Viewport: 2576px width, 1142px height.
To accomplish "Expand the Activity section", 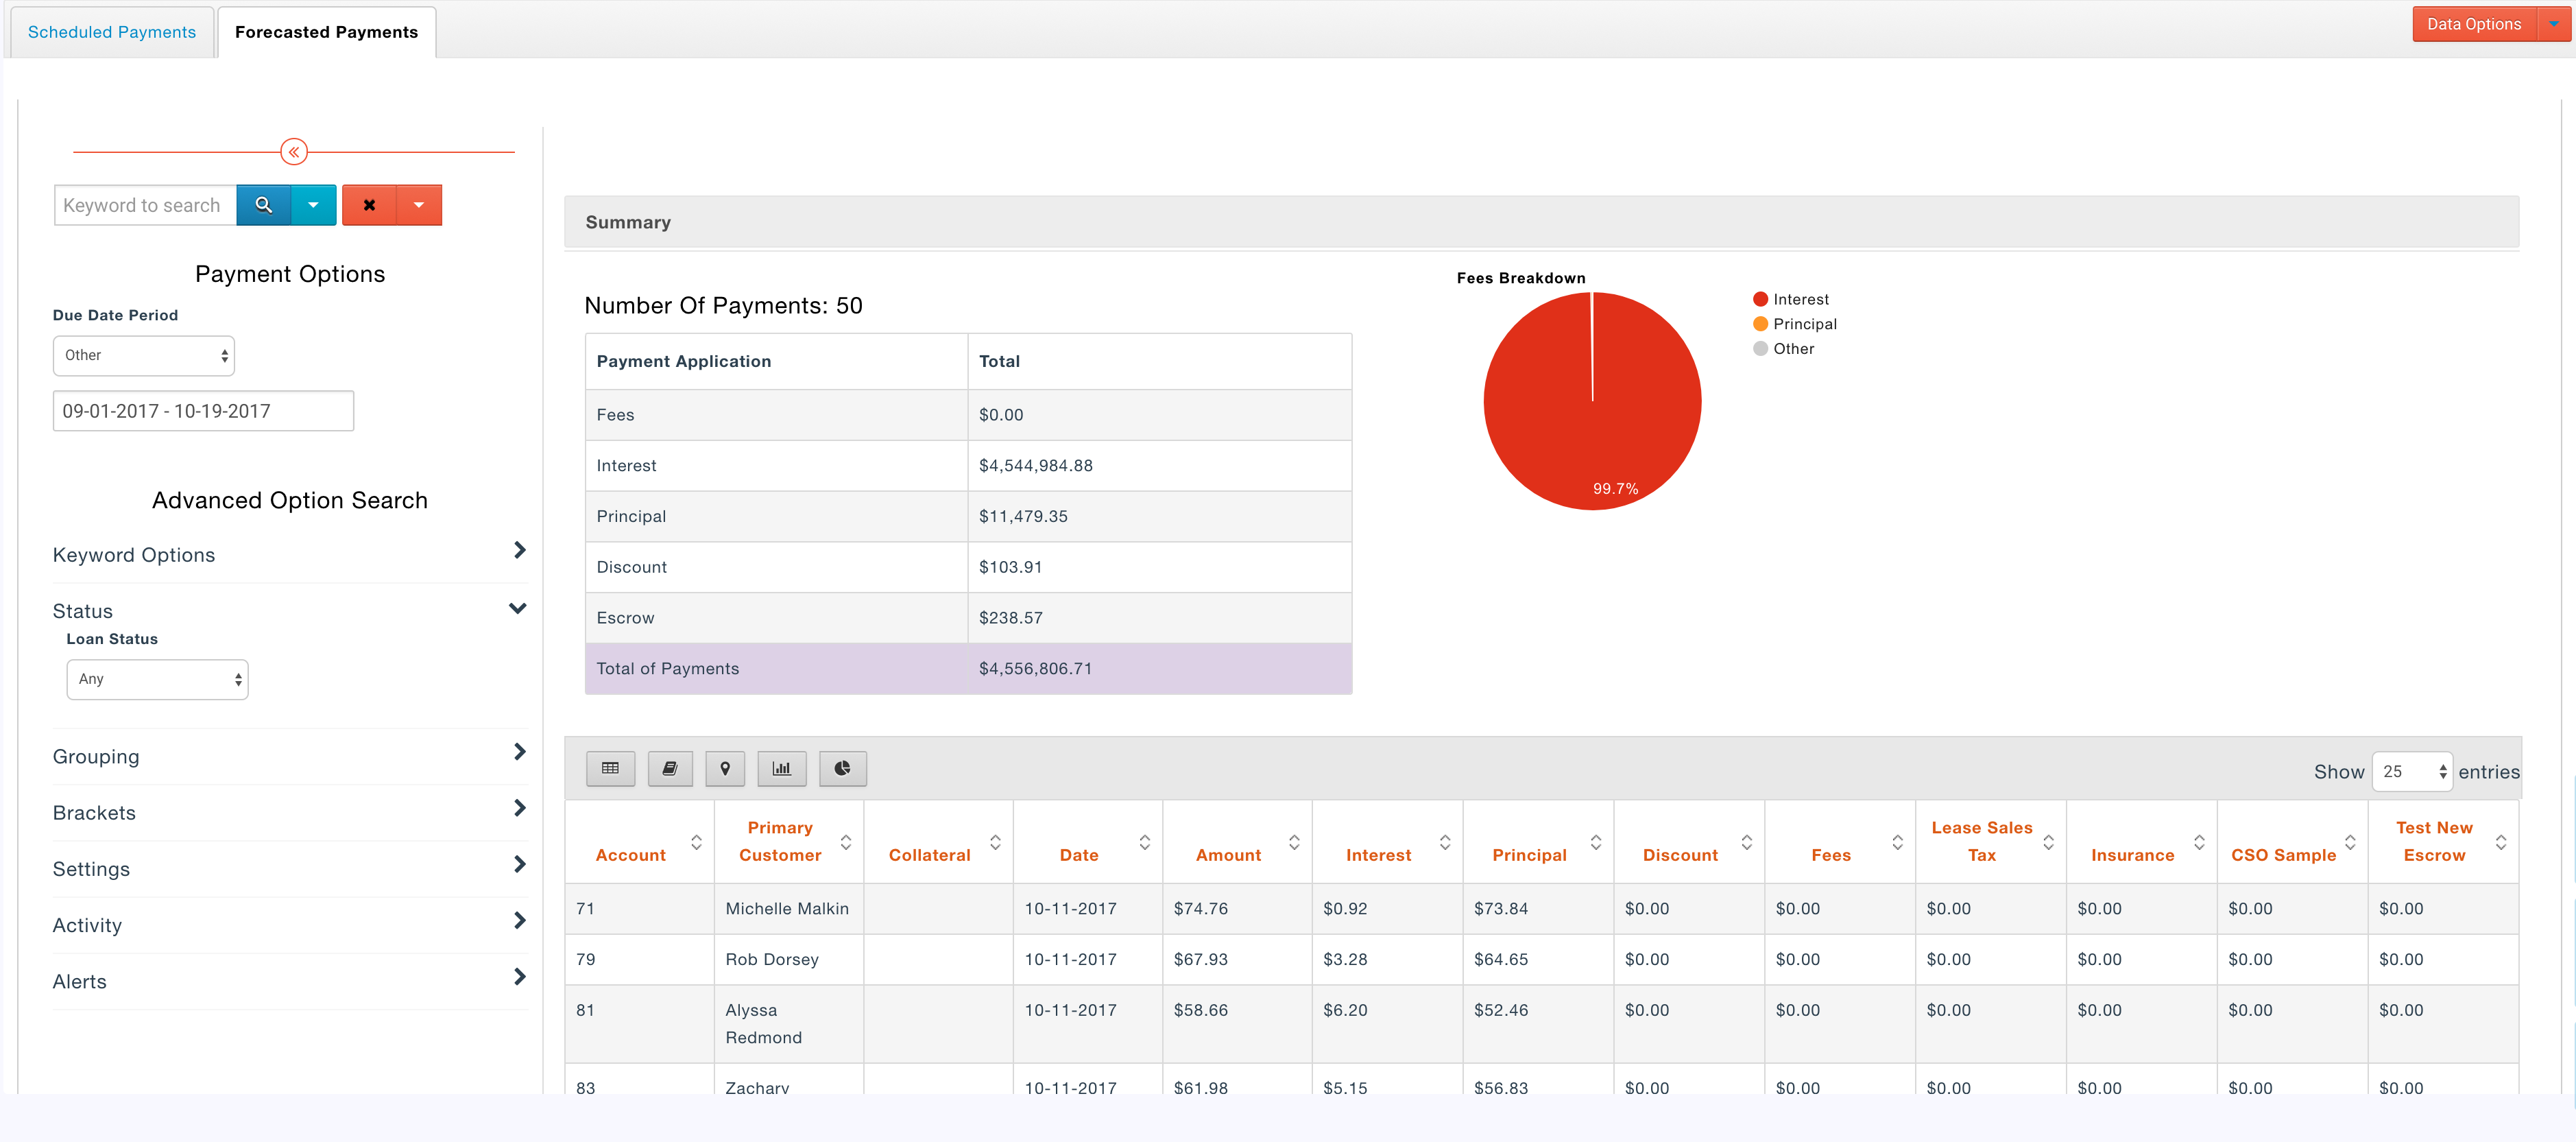I will pos(289,925).
